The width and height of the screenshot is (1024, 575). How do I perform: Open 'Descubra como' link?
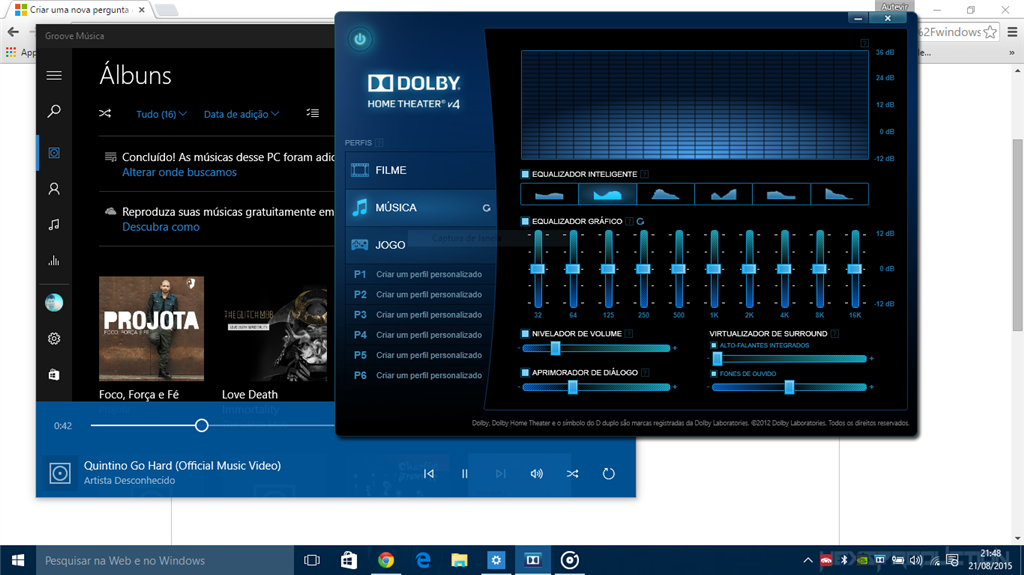click(x=161, y=227)
